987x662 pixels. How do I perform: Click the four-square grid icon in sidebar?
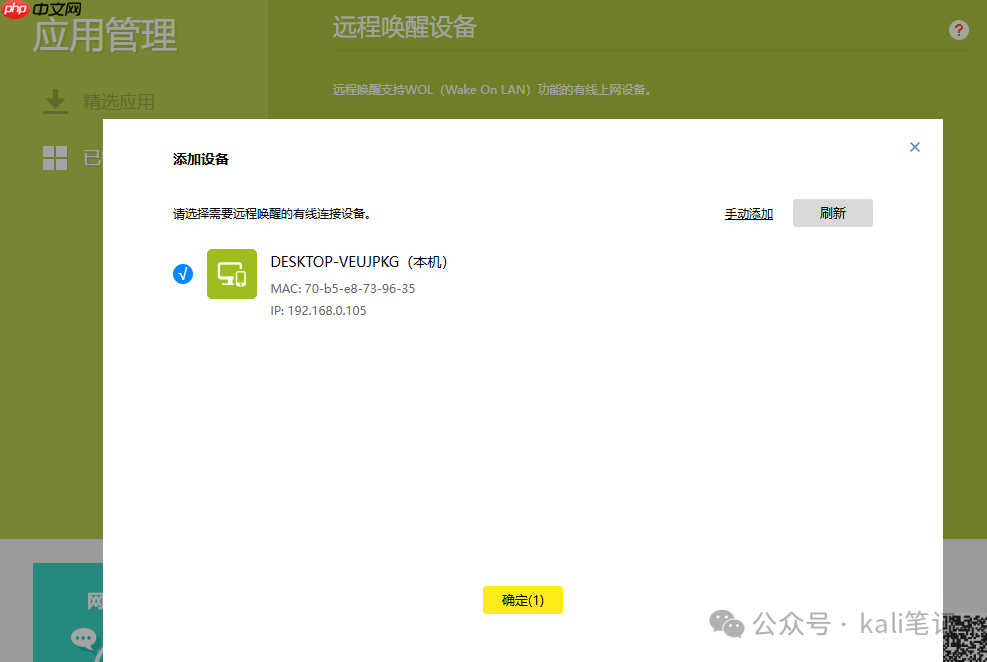pos(55,157)
